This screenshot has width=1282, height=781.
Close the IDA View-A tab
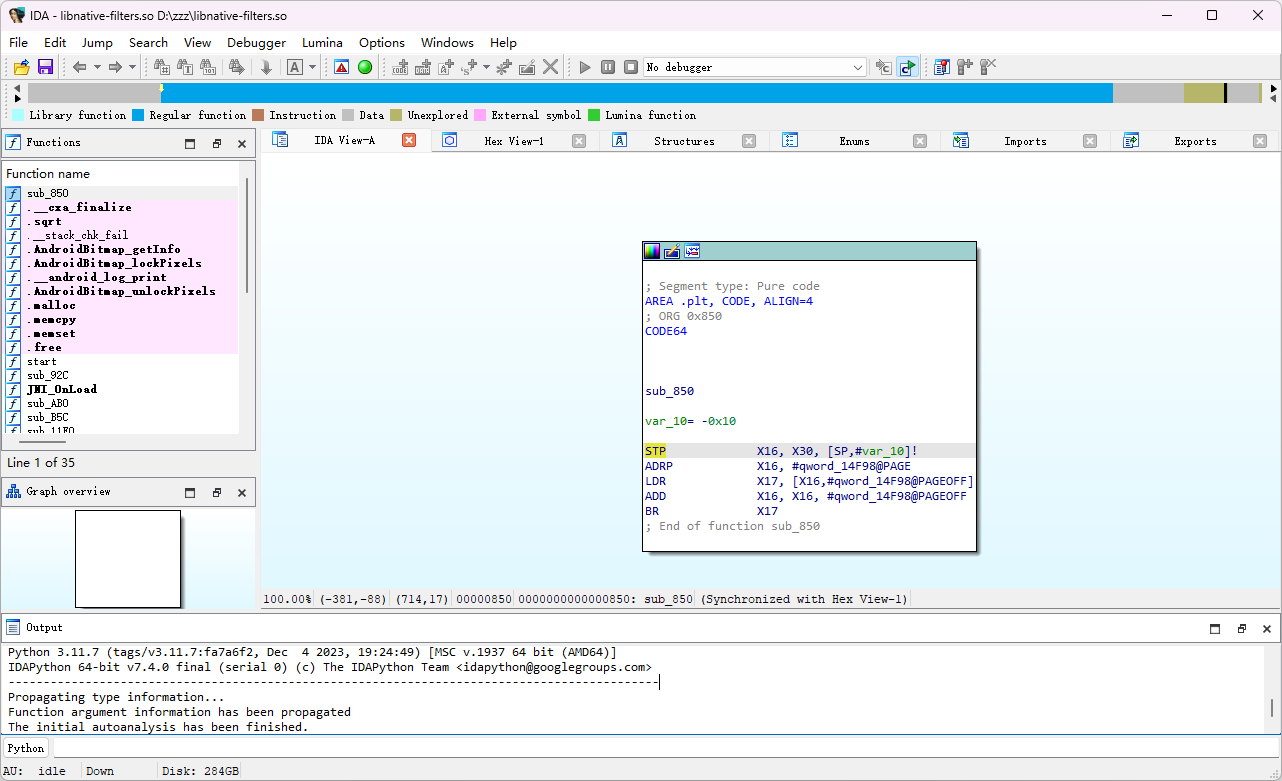click(409, 140)
